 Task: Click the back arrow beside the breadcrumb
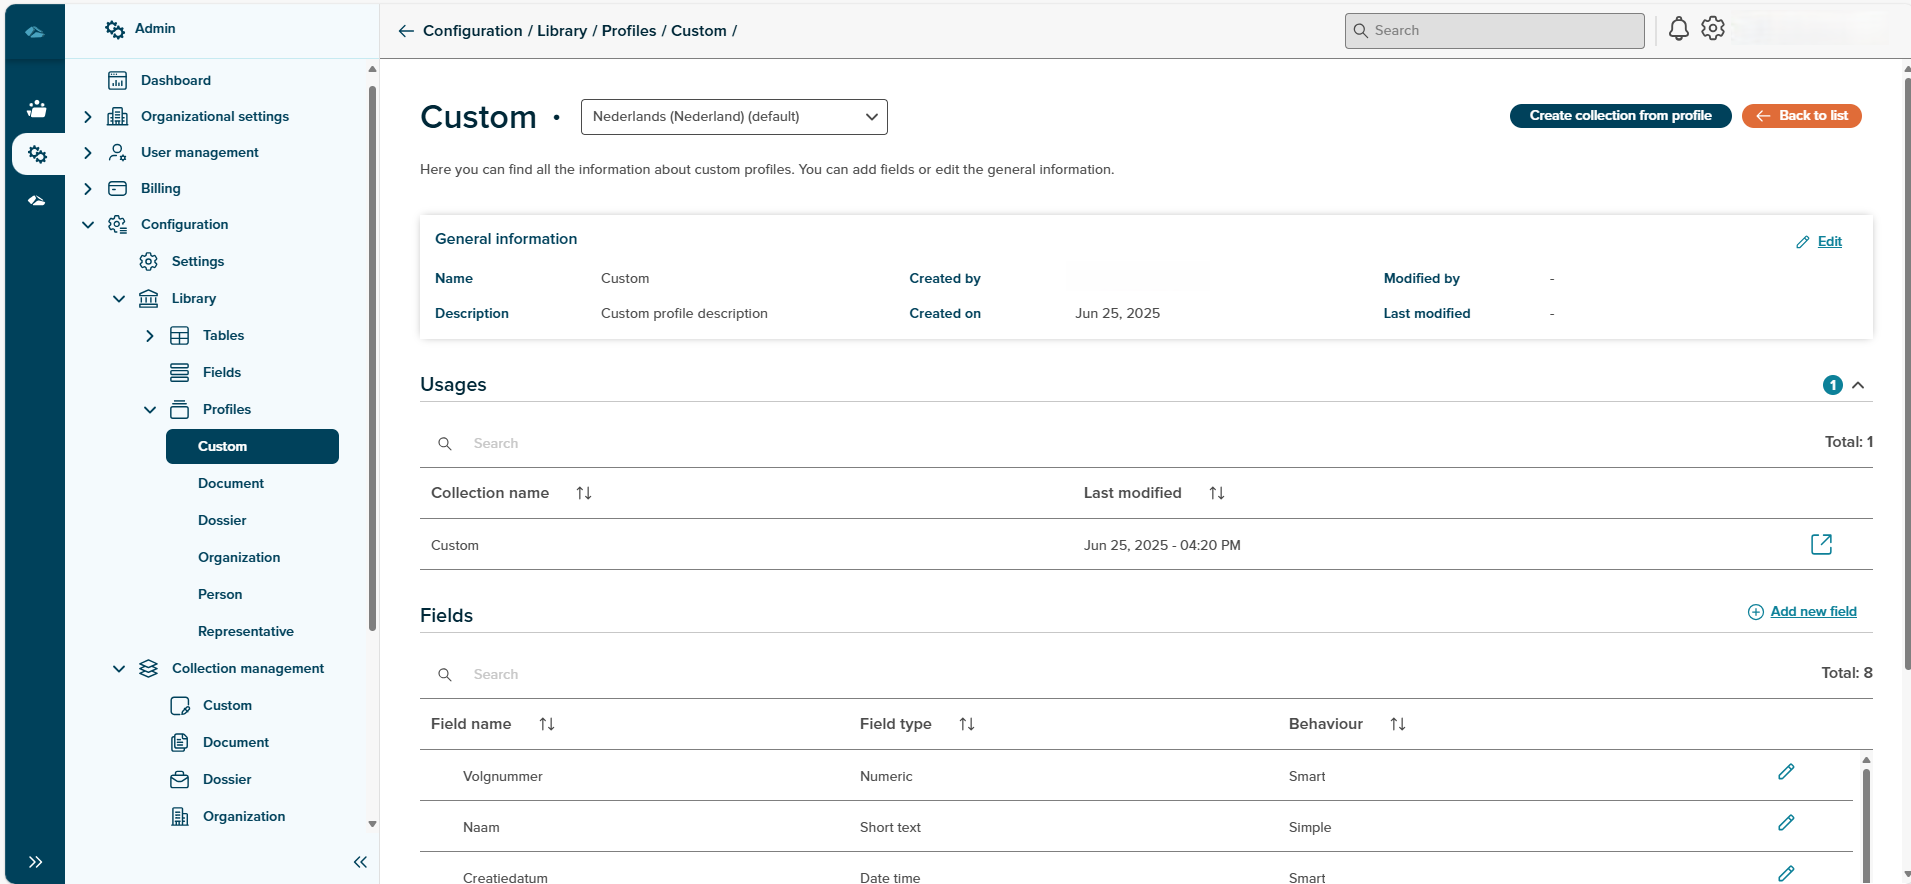click(x=406, y=31)
